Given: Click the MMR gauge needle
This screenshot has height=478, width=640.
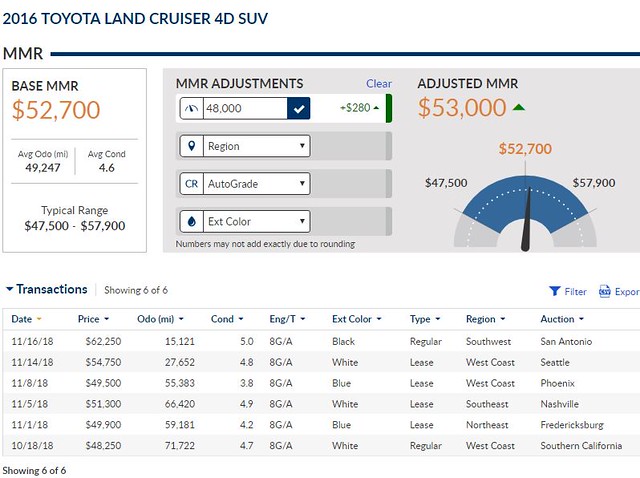Looking at the screenshot, I should tap(527, 219).
